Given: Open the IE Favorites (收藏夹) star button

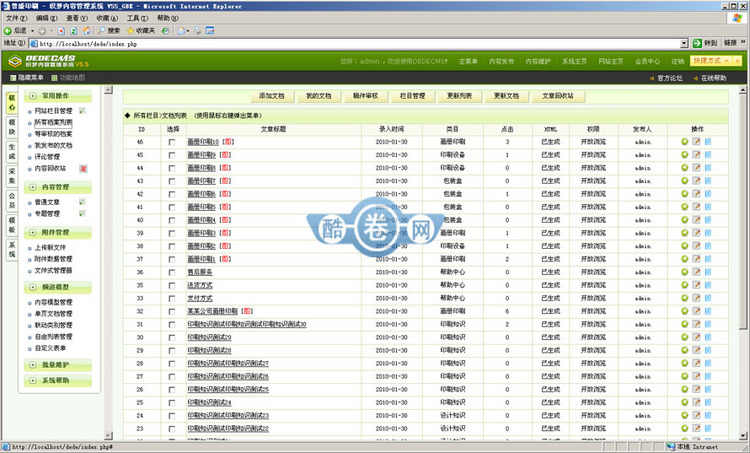Looking at the screenshot, I should coord(141,31).
